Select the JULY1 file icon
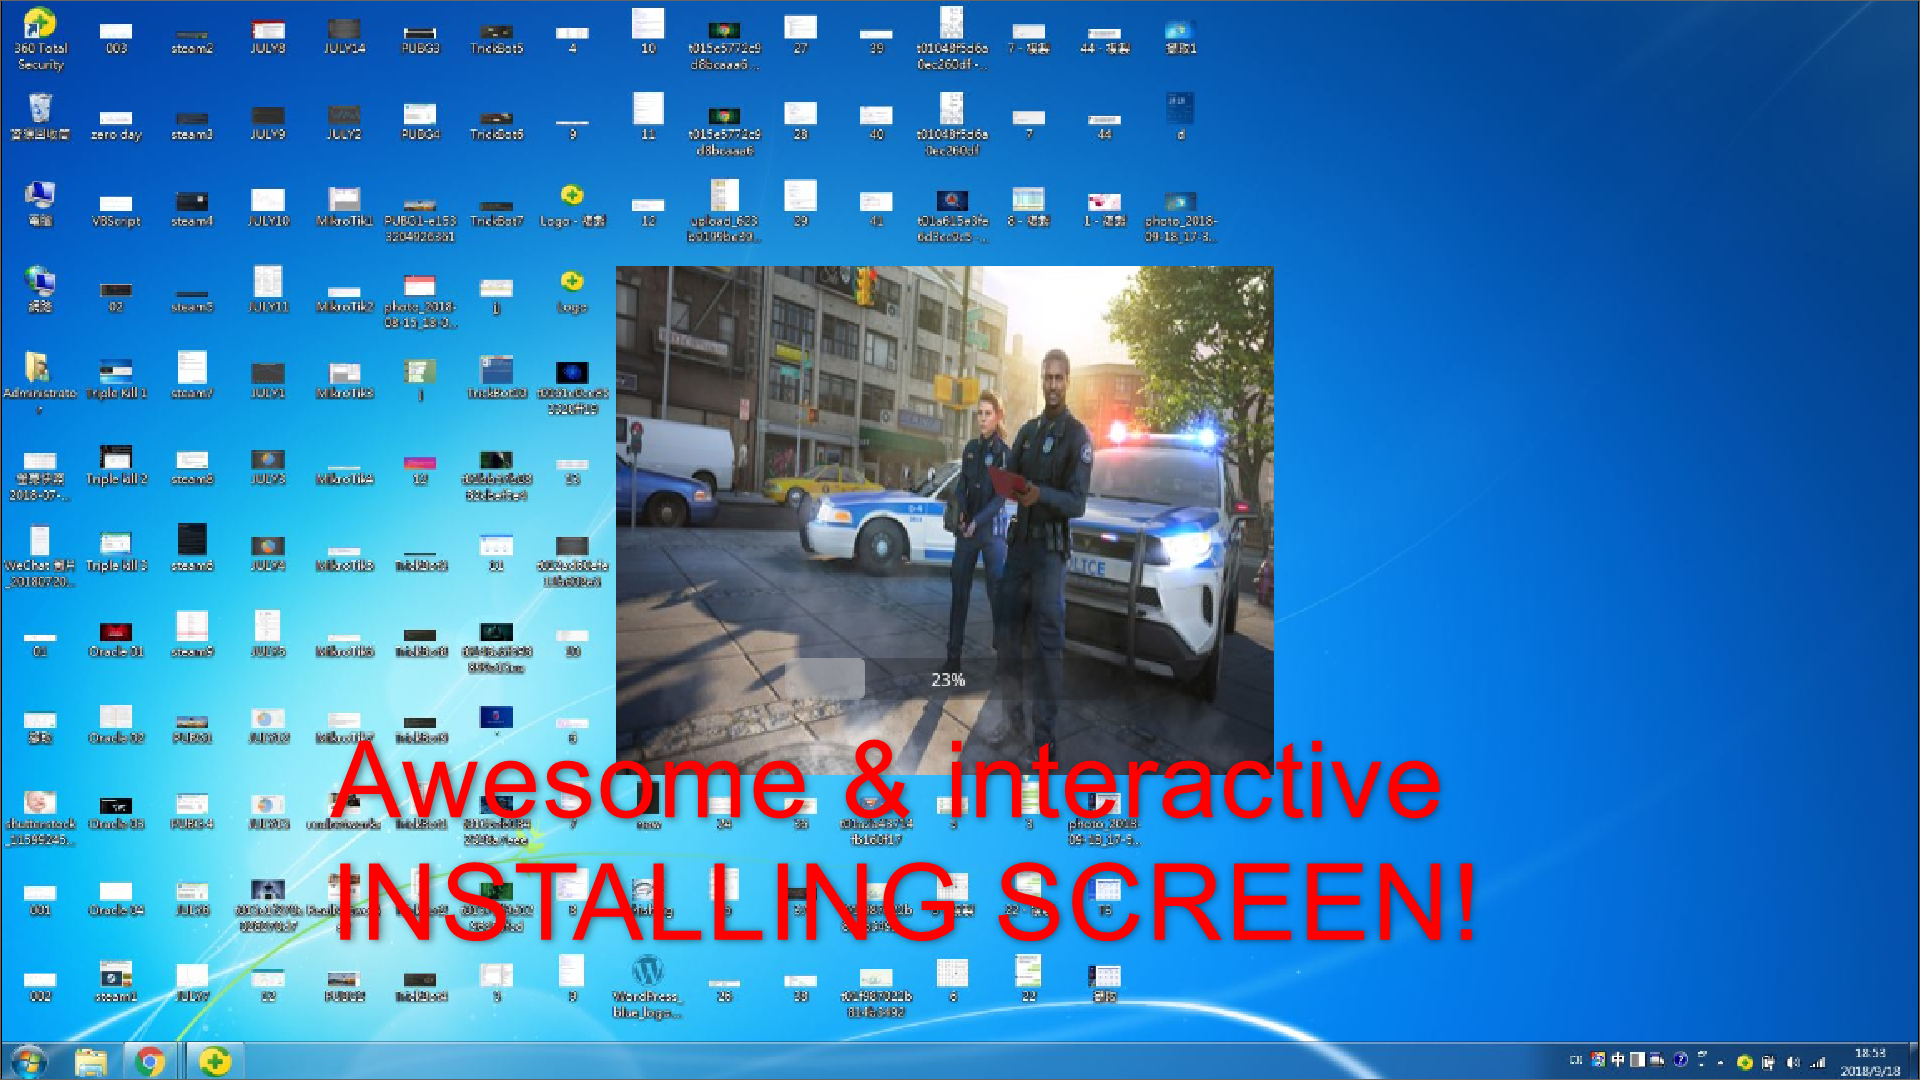The height and width of the screenshot is (1080, 1920). coord(268,381)
